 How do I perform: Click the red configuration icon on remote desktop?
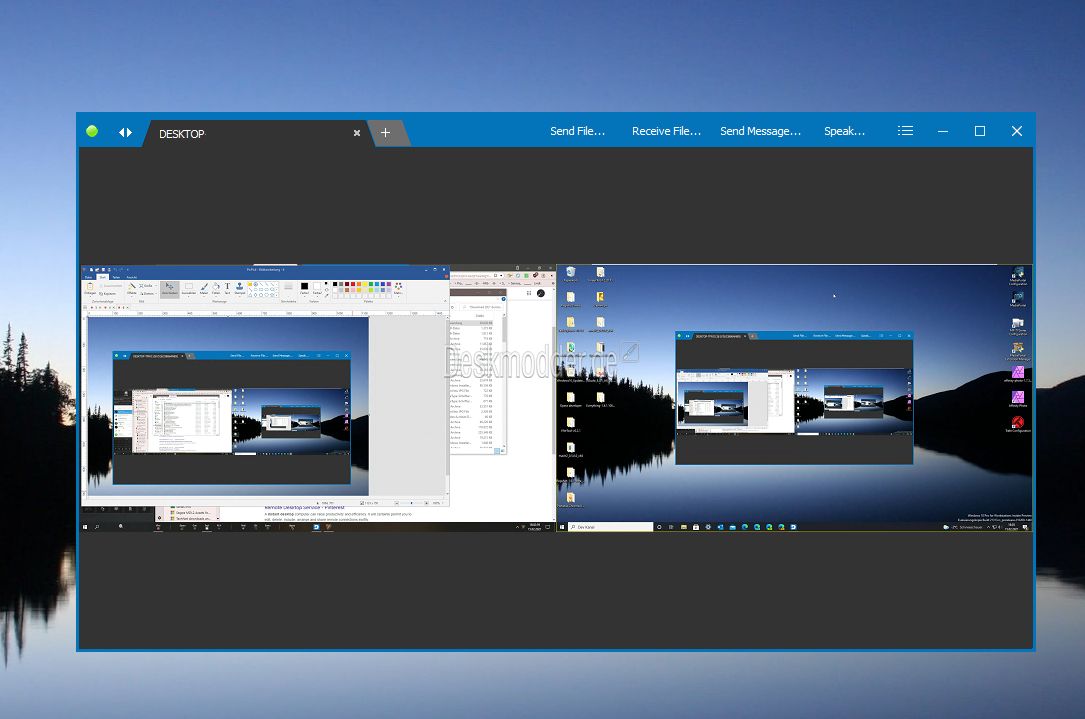coord(1017,422)
